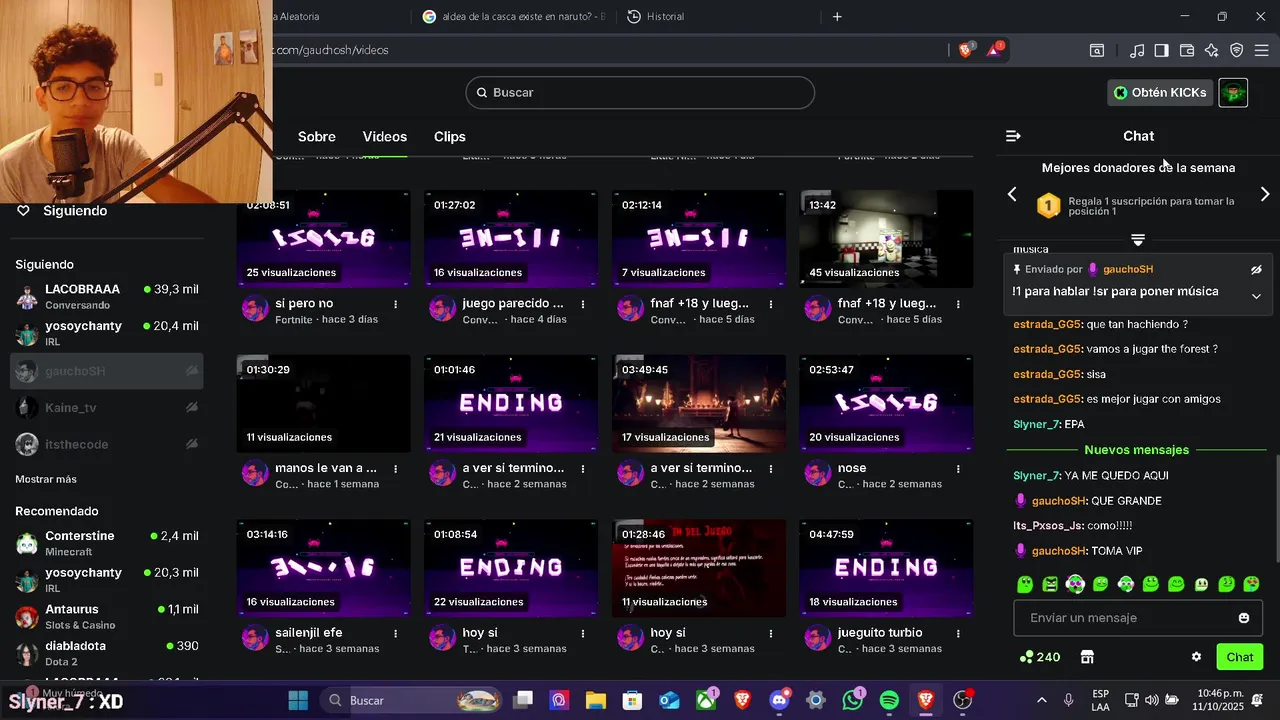Open estrada_GG5 username in 'sisa' message
The image size is (1280, 720).
(1047, 374)
